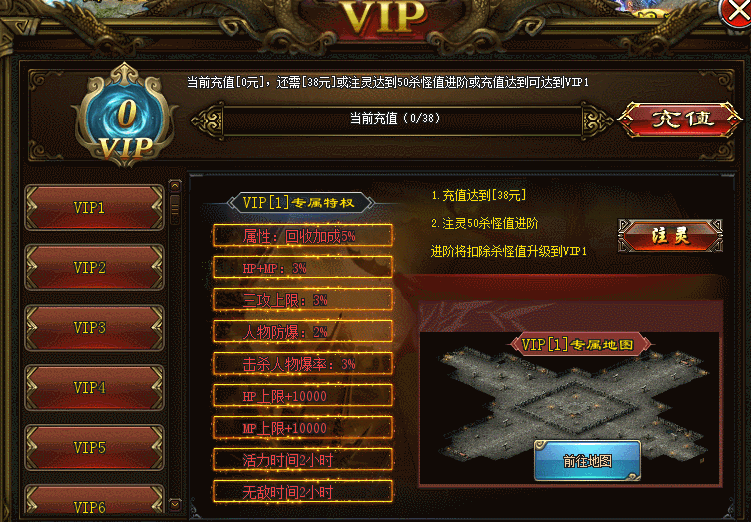
Task: Select the 击杀人物爆率：3% privilege row
Action: coord(303,364)
